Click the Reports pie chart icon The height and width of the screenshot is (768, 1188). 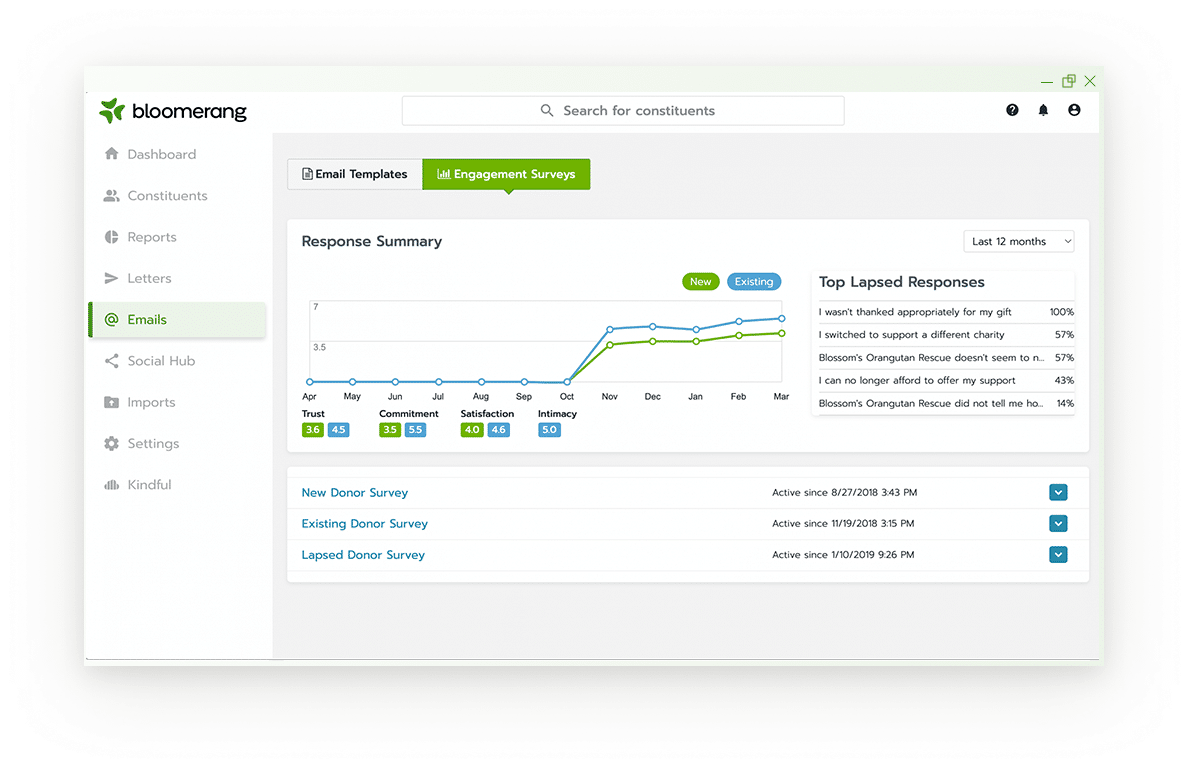pyautogui.click(x=111, y=237)
